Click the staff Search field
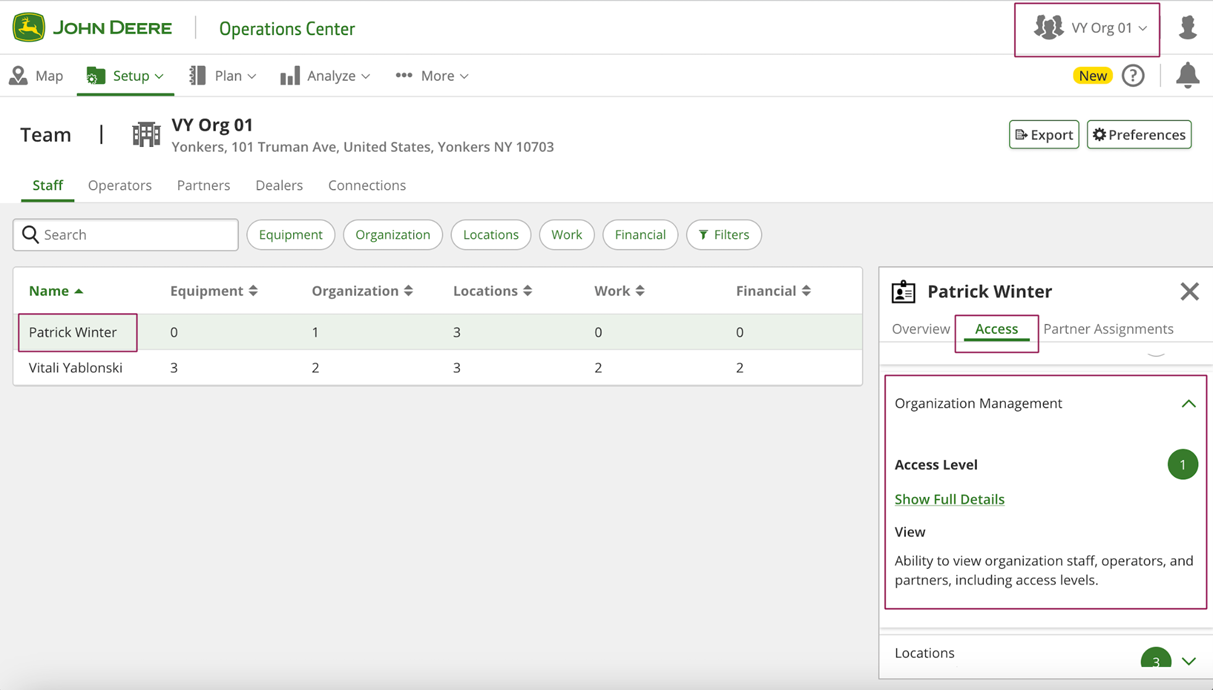Viewport: 1213px width, 690px height. pyautogui.click(x=126, y=235)
